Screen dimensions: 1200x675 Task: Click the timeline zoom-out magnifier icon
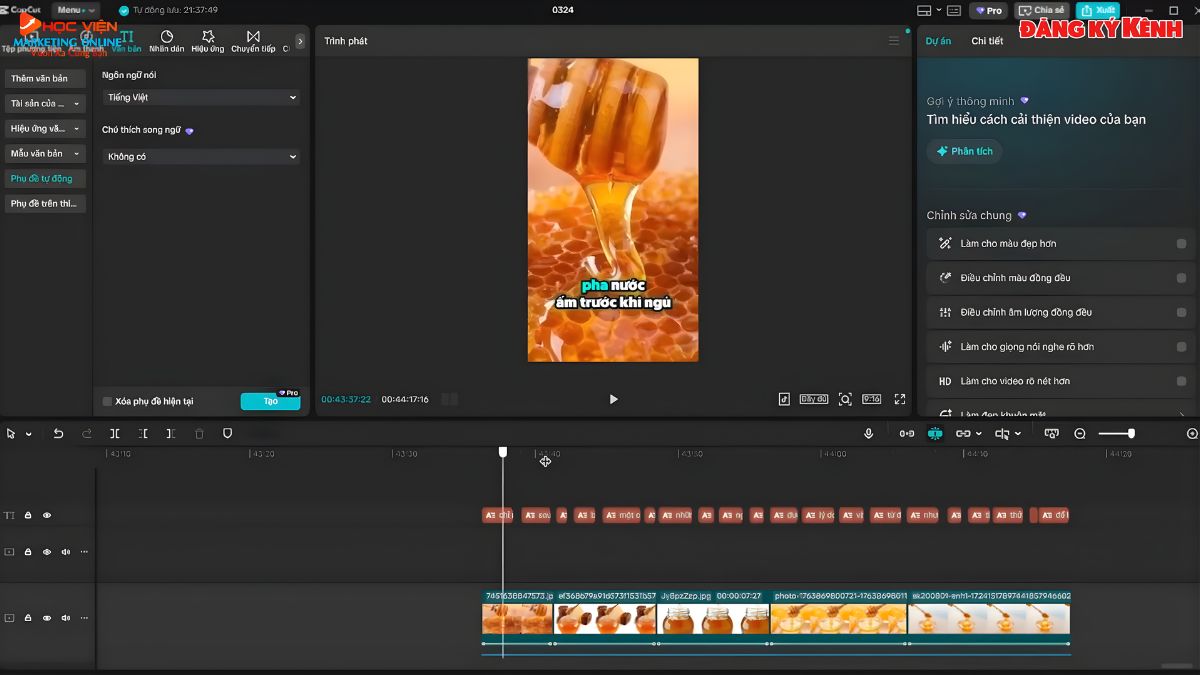pos(1080,434)
